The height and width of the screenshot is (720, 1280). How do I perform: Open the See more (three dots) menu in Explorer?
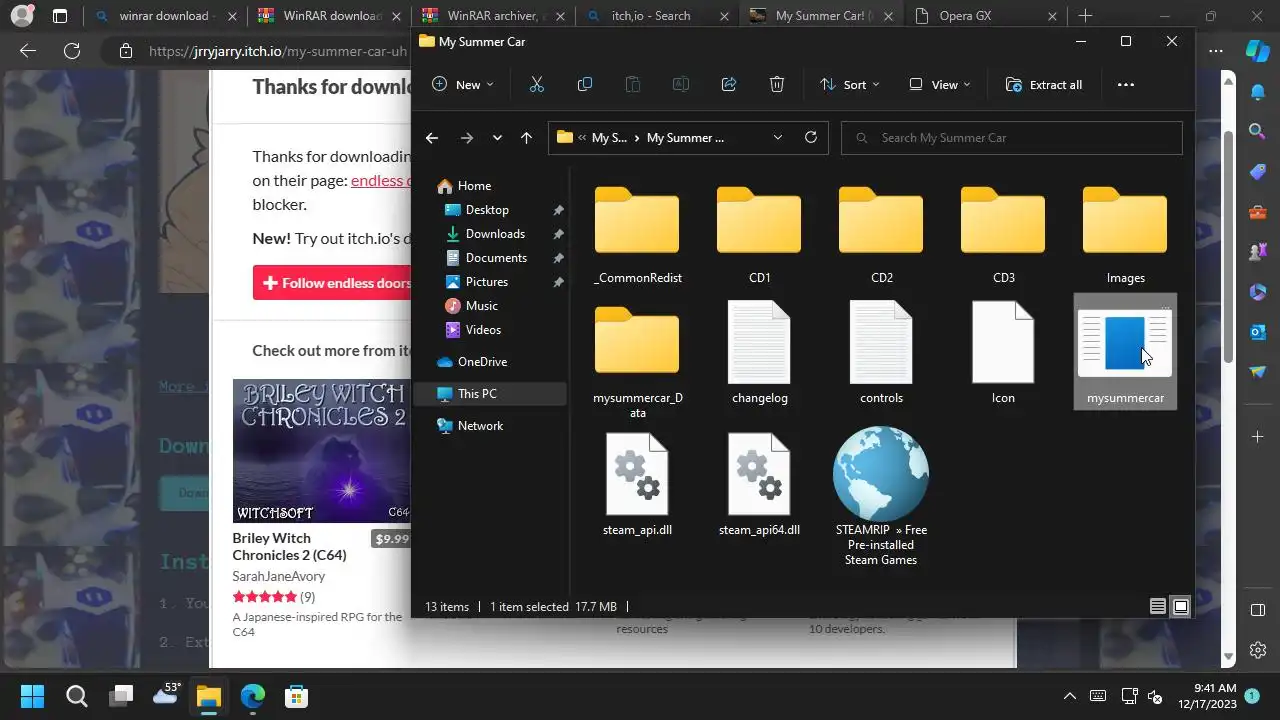(1126, 85)
